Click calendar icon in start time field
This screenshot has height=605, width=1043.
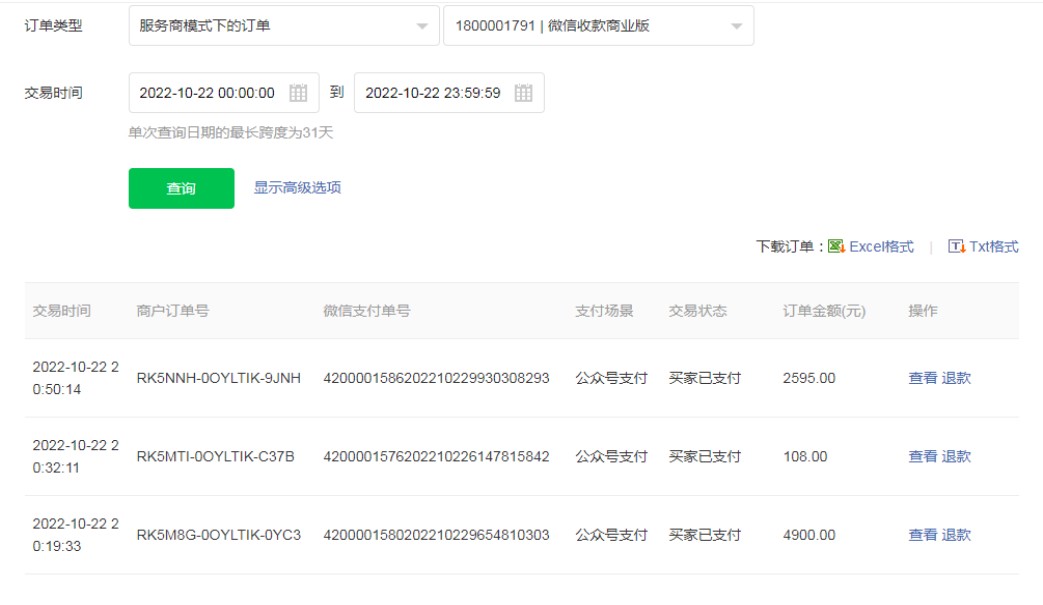[298, 93]
